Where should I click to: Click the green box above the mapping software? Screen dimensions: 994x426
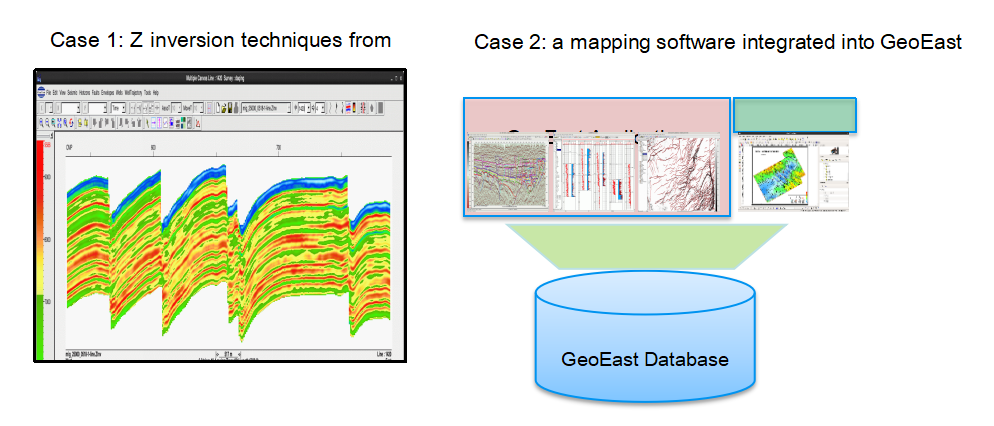tap(795, 115)
